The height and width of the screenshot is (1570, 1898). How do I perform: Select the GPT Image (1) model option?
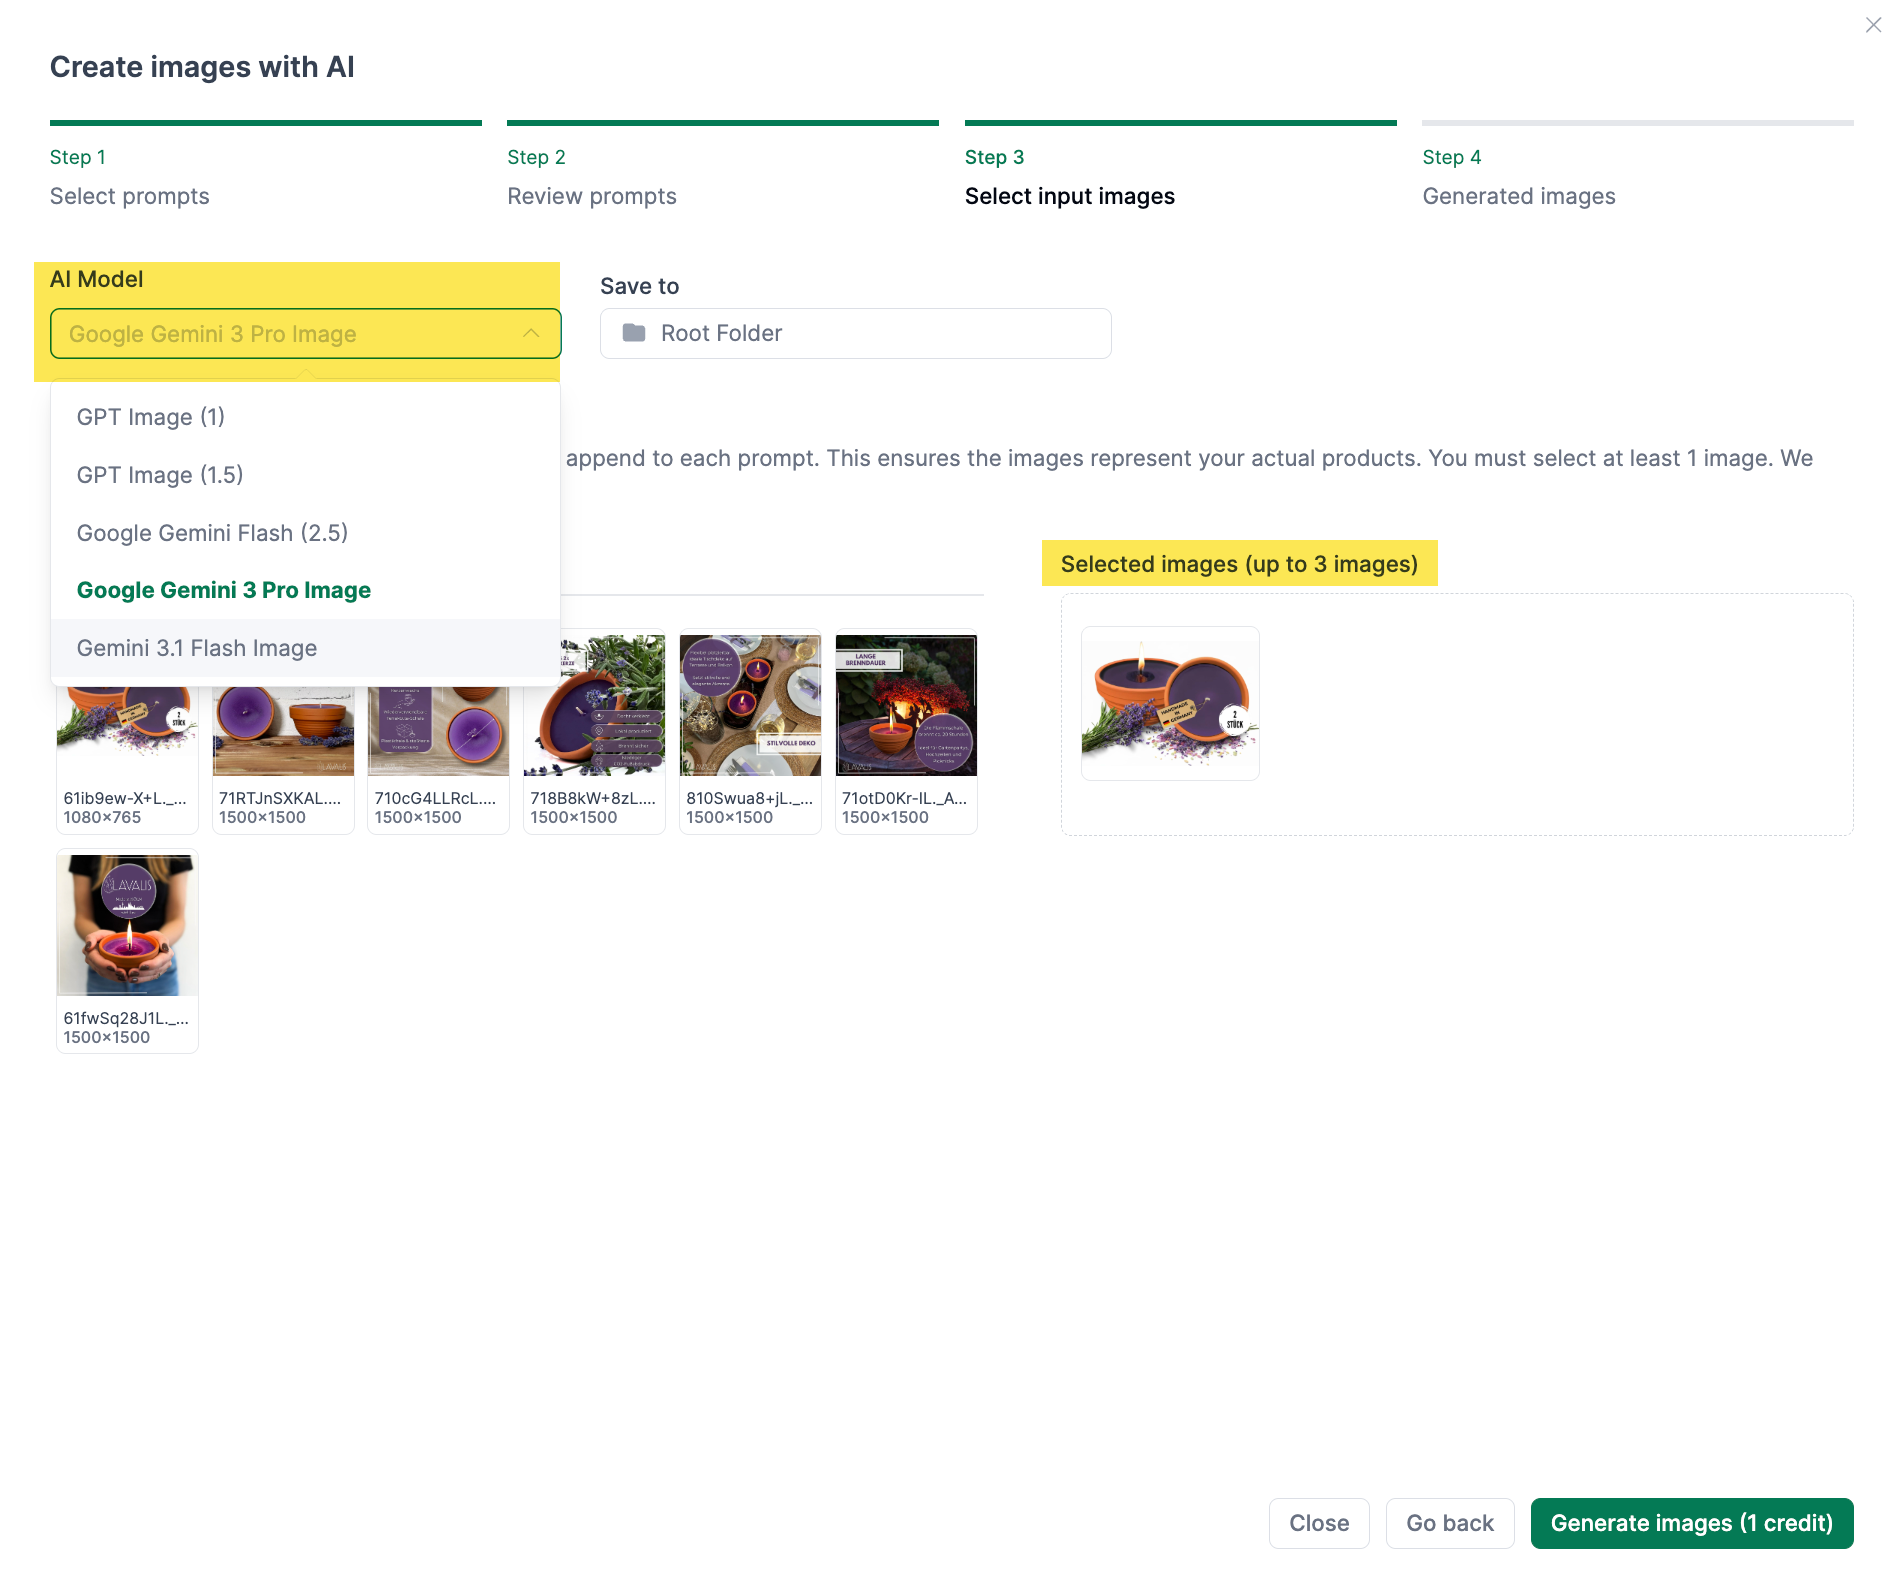point(150,417)
